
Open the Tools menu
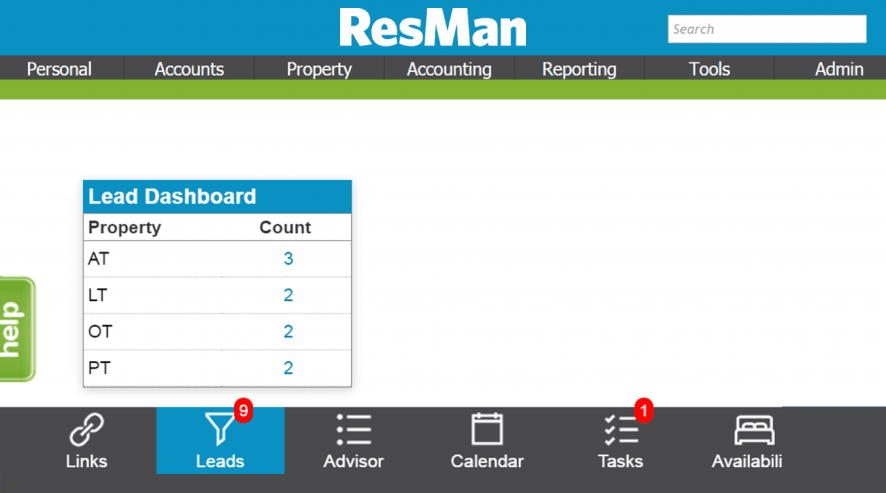(x=709, y=69)
